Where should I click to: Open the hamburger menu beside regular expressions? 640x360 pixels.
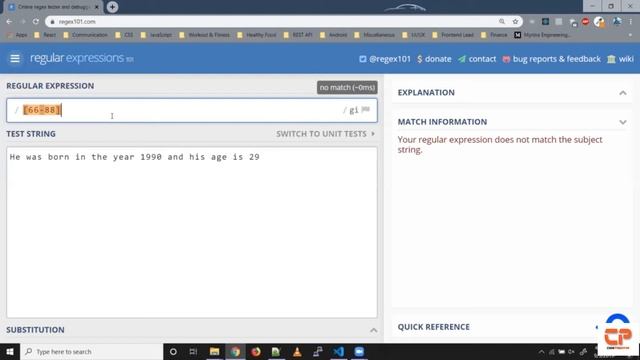tap(15, 58)
